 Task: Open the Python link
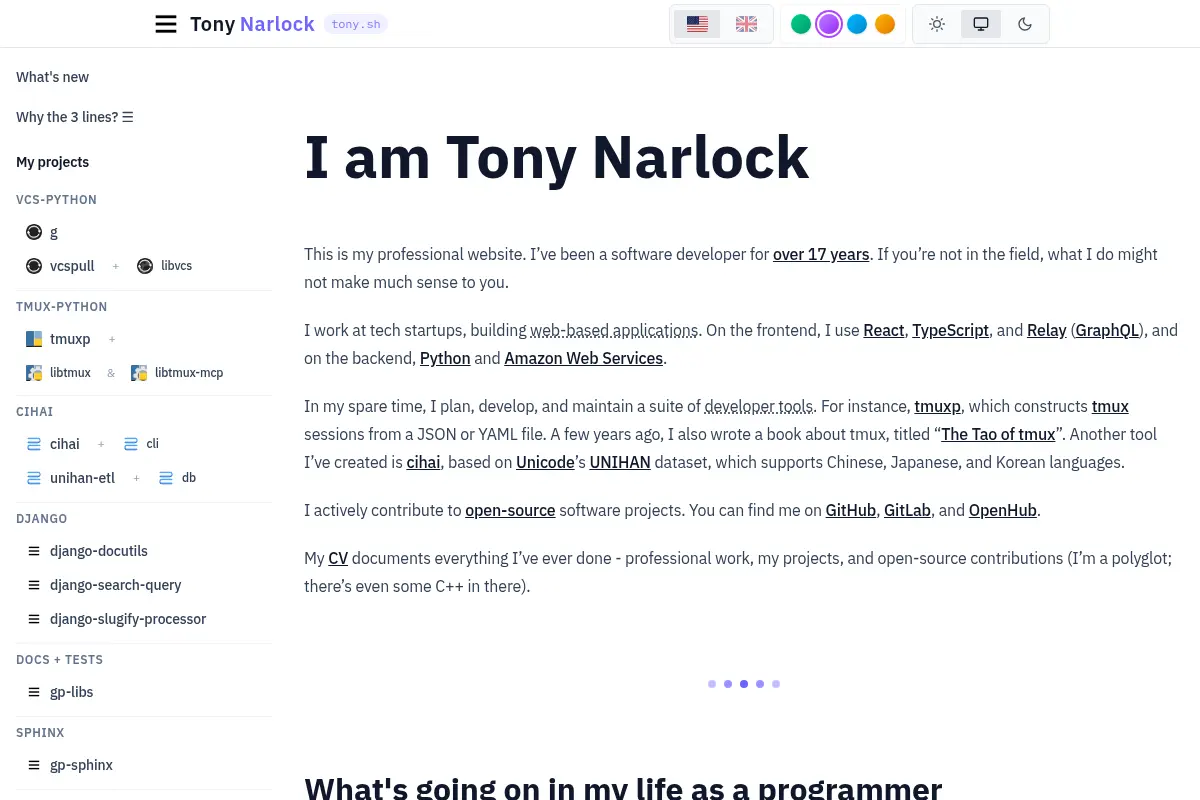(x=445, y=358)
